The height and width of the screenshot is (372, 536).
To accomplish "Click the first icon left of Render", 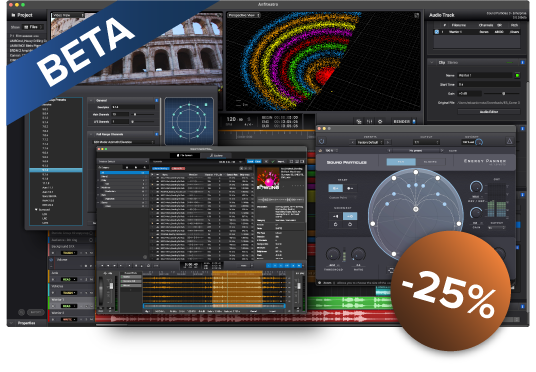I will (359, 121).
